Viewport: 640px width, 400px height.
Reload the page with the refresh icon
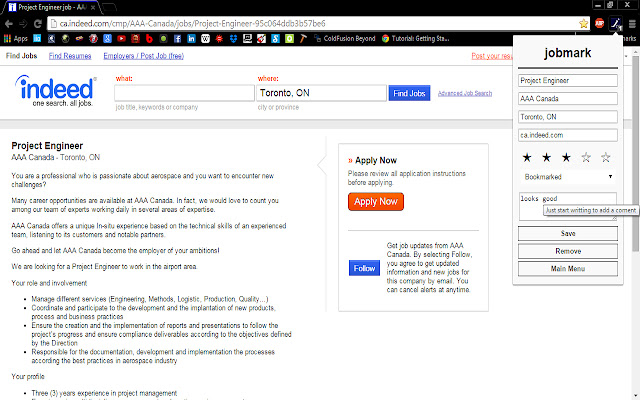click(x=38, y=24)
